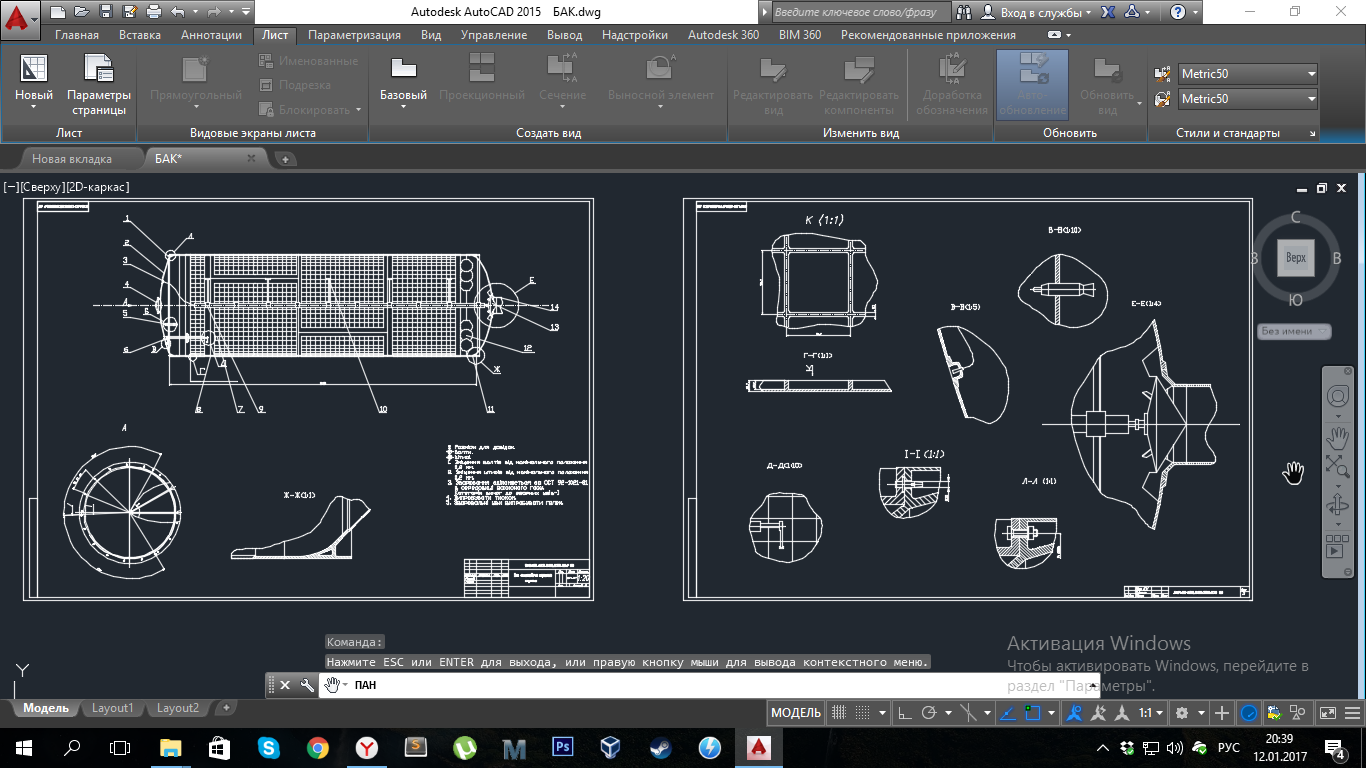Expand the Стили и стандарты panel launcher arrow

(1313, 133)
